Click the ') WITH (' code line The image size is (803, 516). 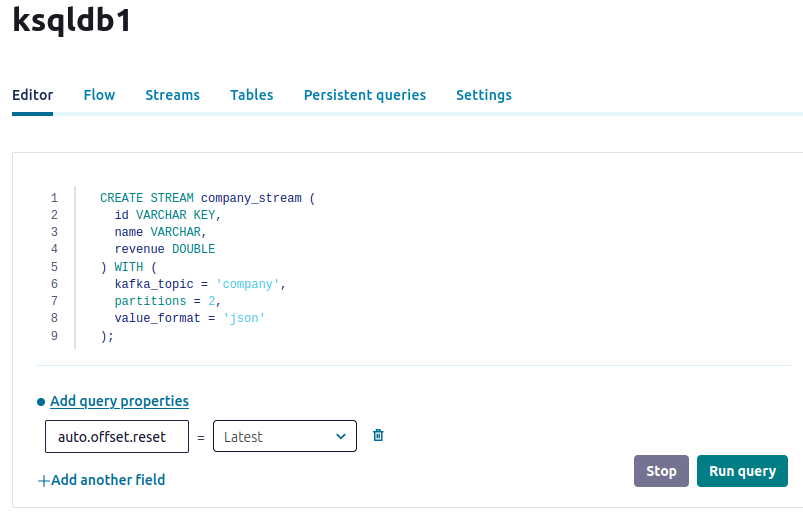[129, 267]
